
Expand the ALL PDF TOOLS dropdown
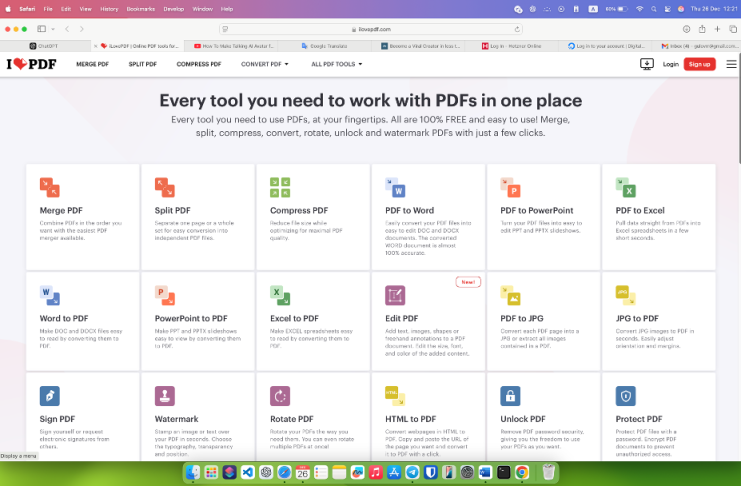pyautogui.click(x=336, y=64)
